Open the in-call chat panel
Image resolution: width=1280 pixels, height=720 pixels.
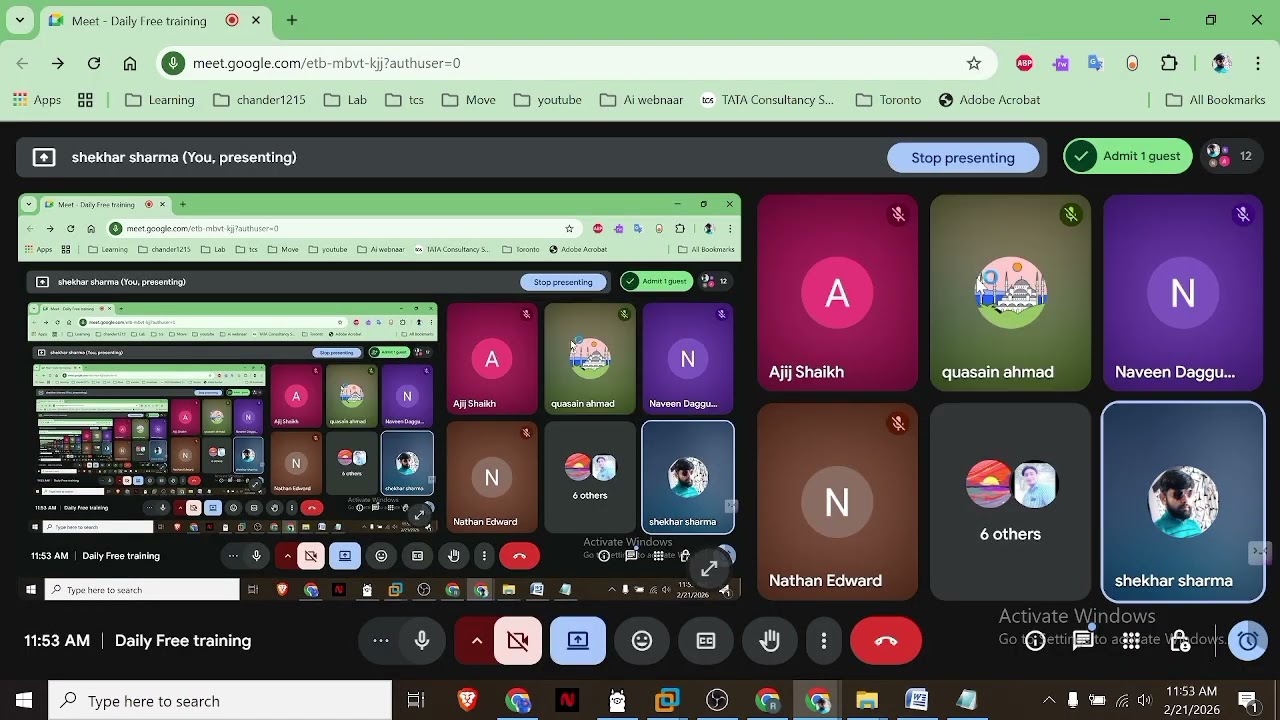pos(1083,641)
